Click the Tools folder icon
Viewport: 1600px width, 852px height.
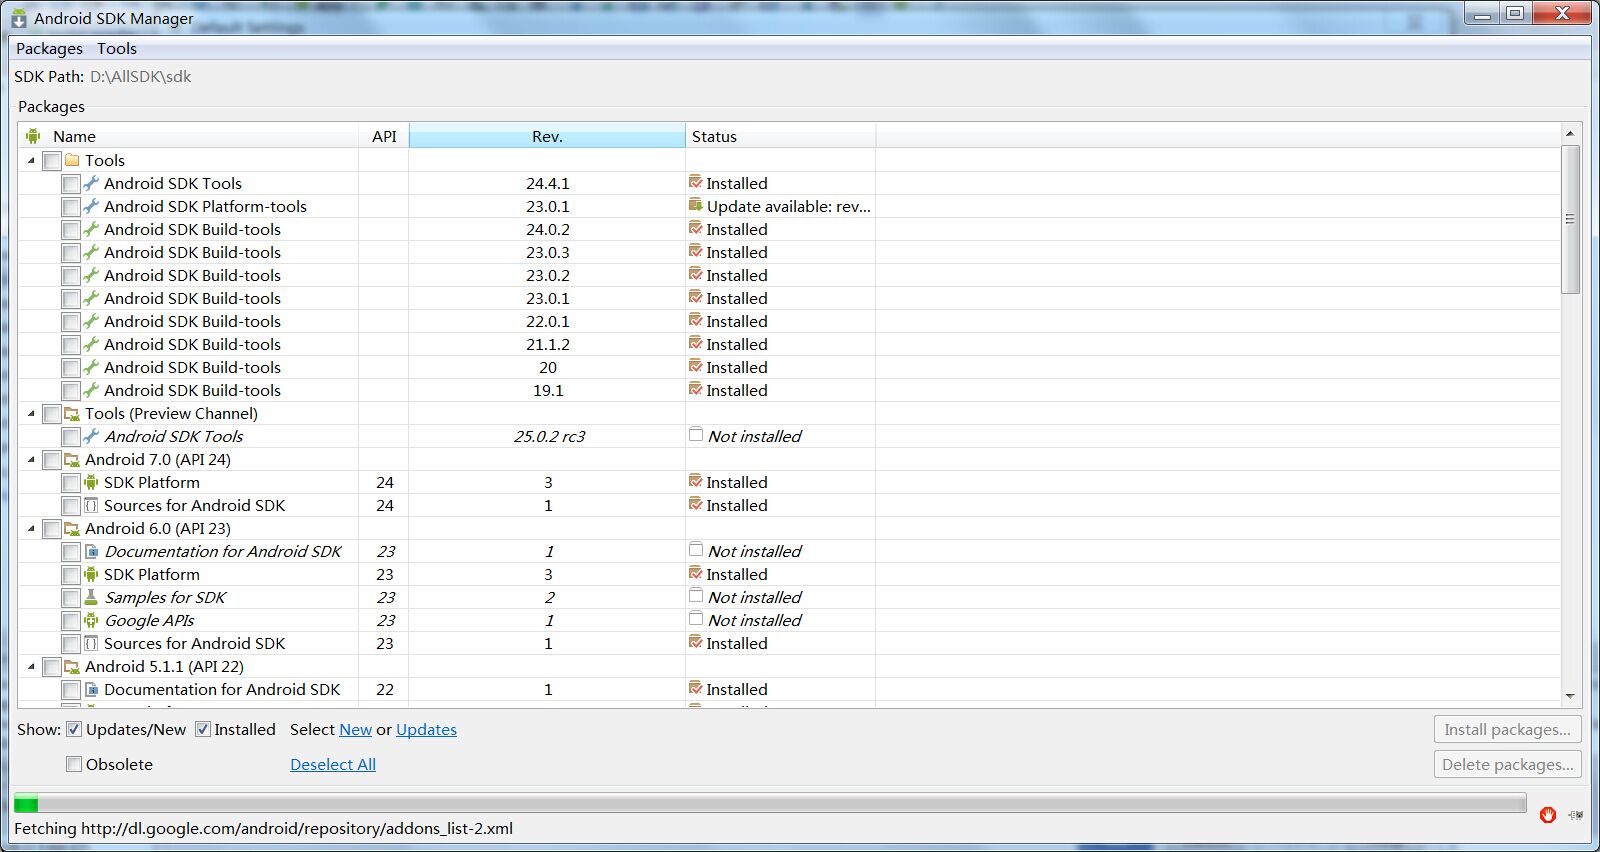(72, 160)
